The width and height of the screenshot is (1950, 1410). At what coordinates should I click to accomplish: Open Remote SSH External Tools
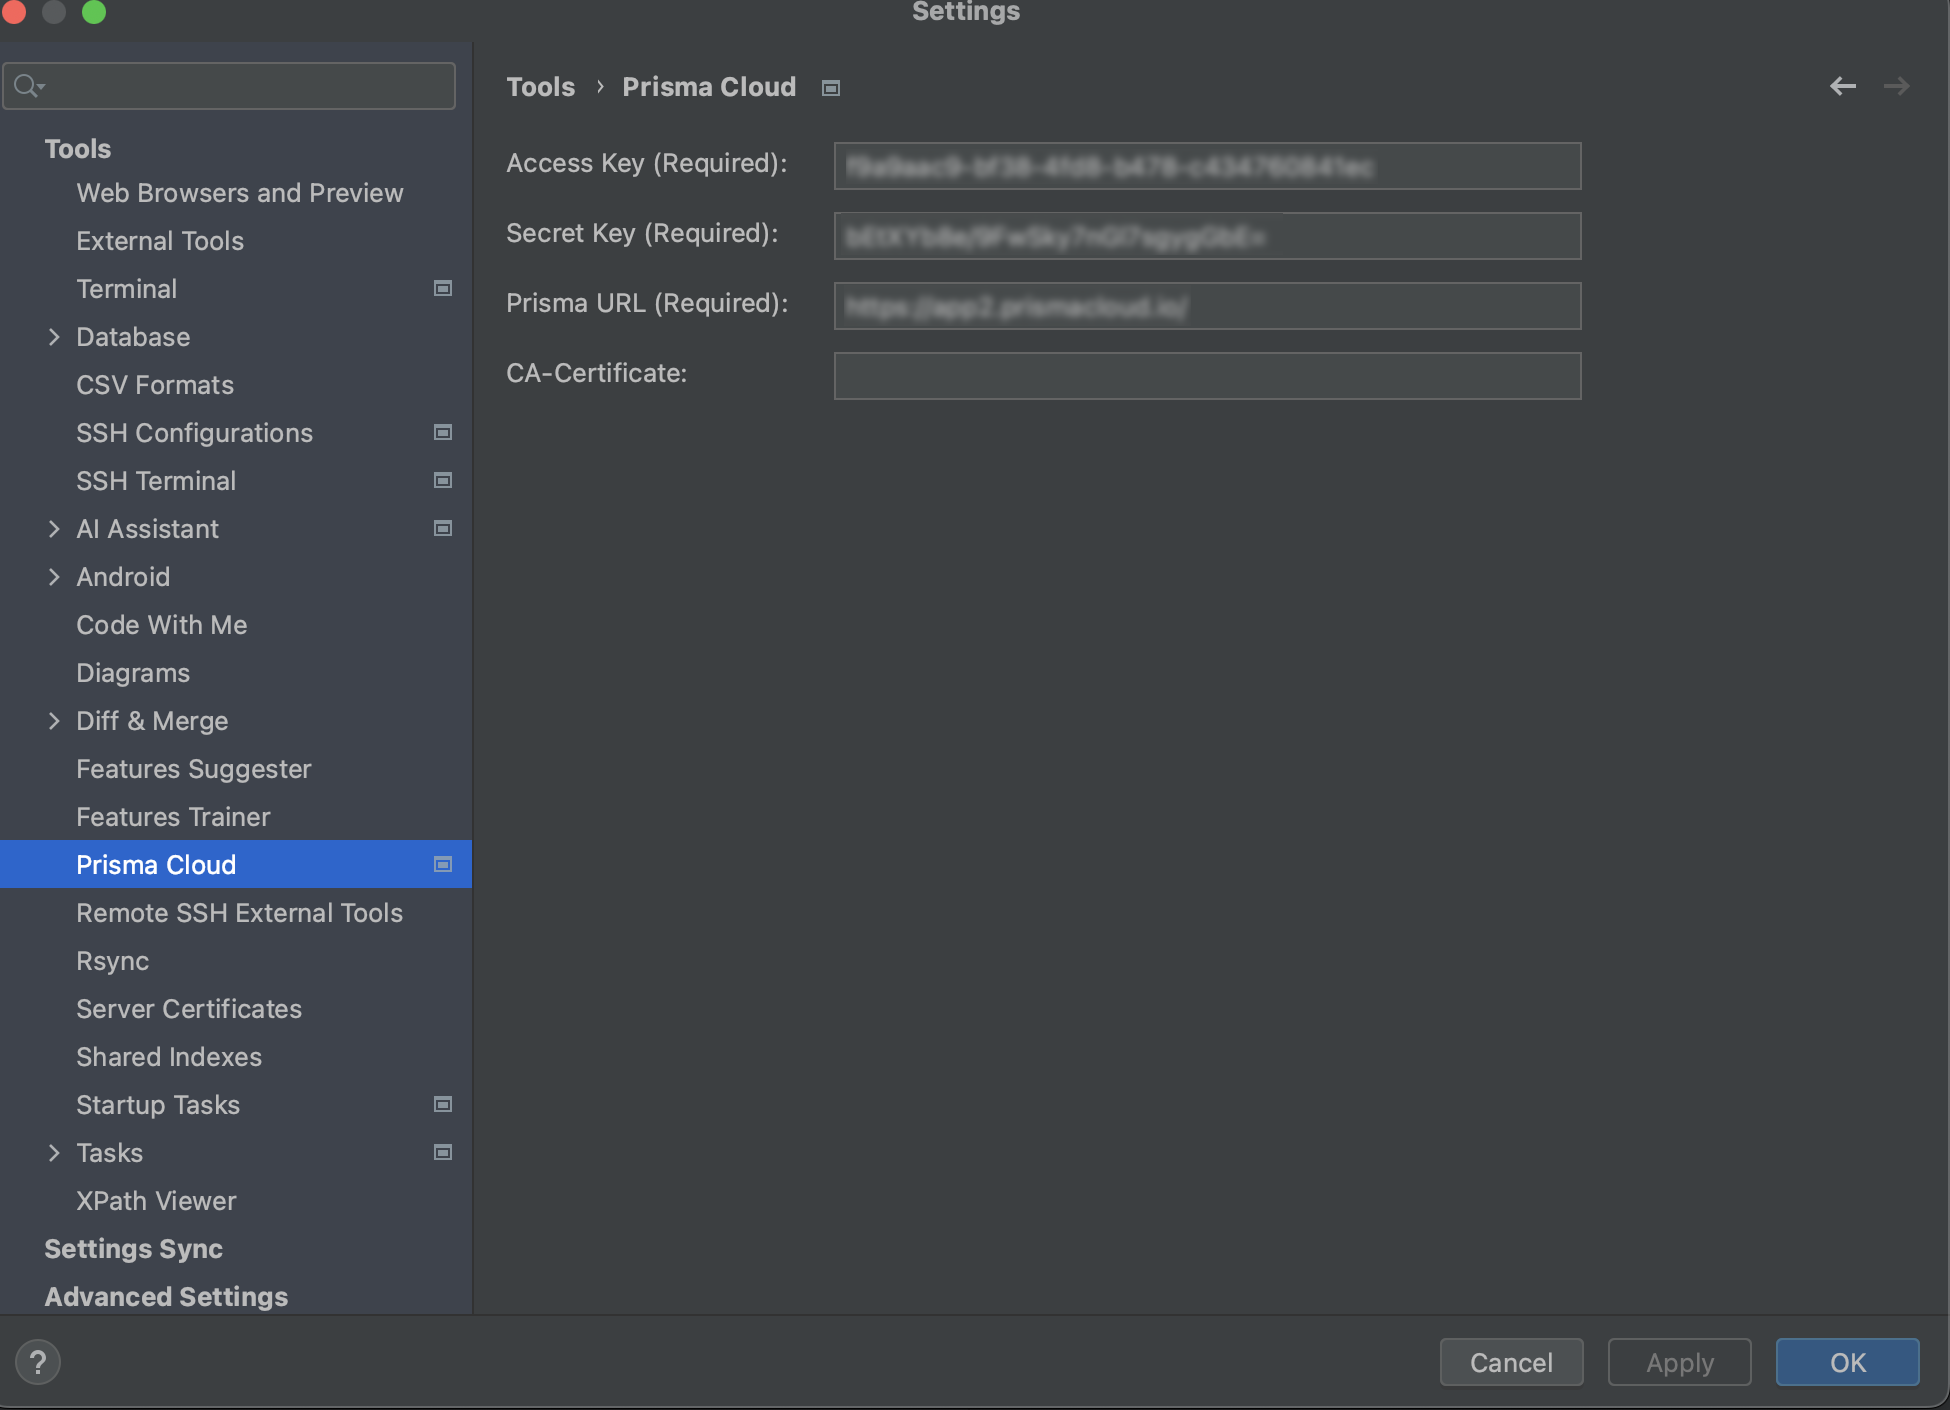point(240,913)
